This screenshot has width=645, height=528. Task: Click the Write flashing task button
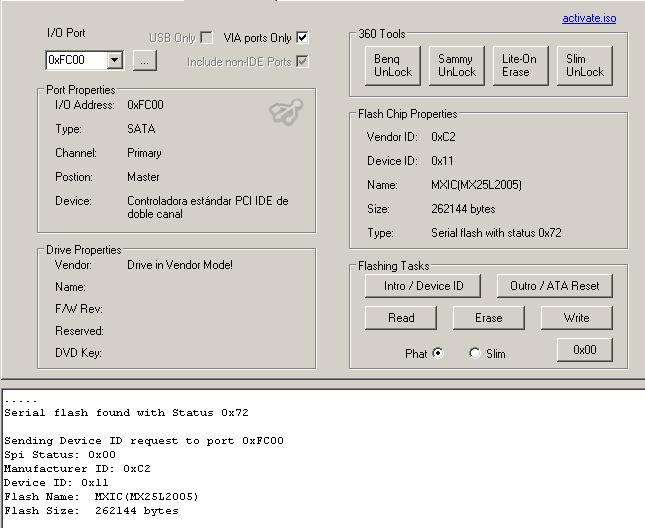[577, 318]
